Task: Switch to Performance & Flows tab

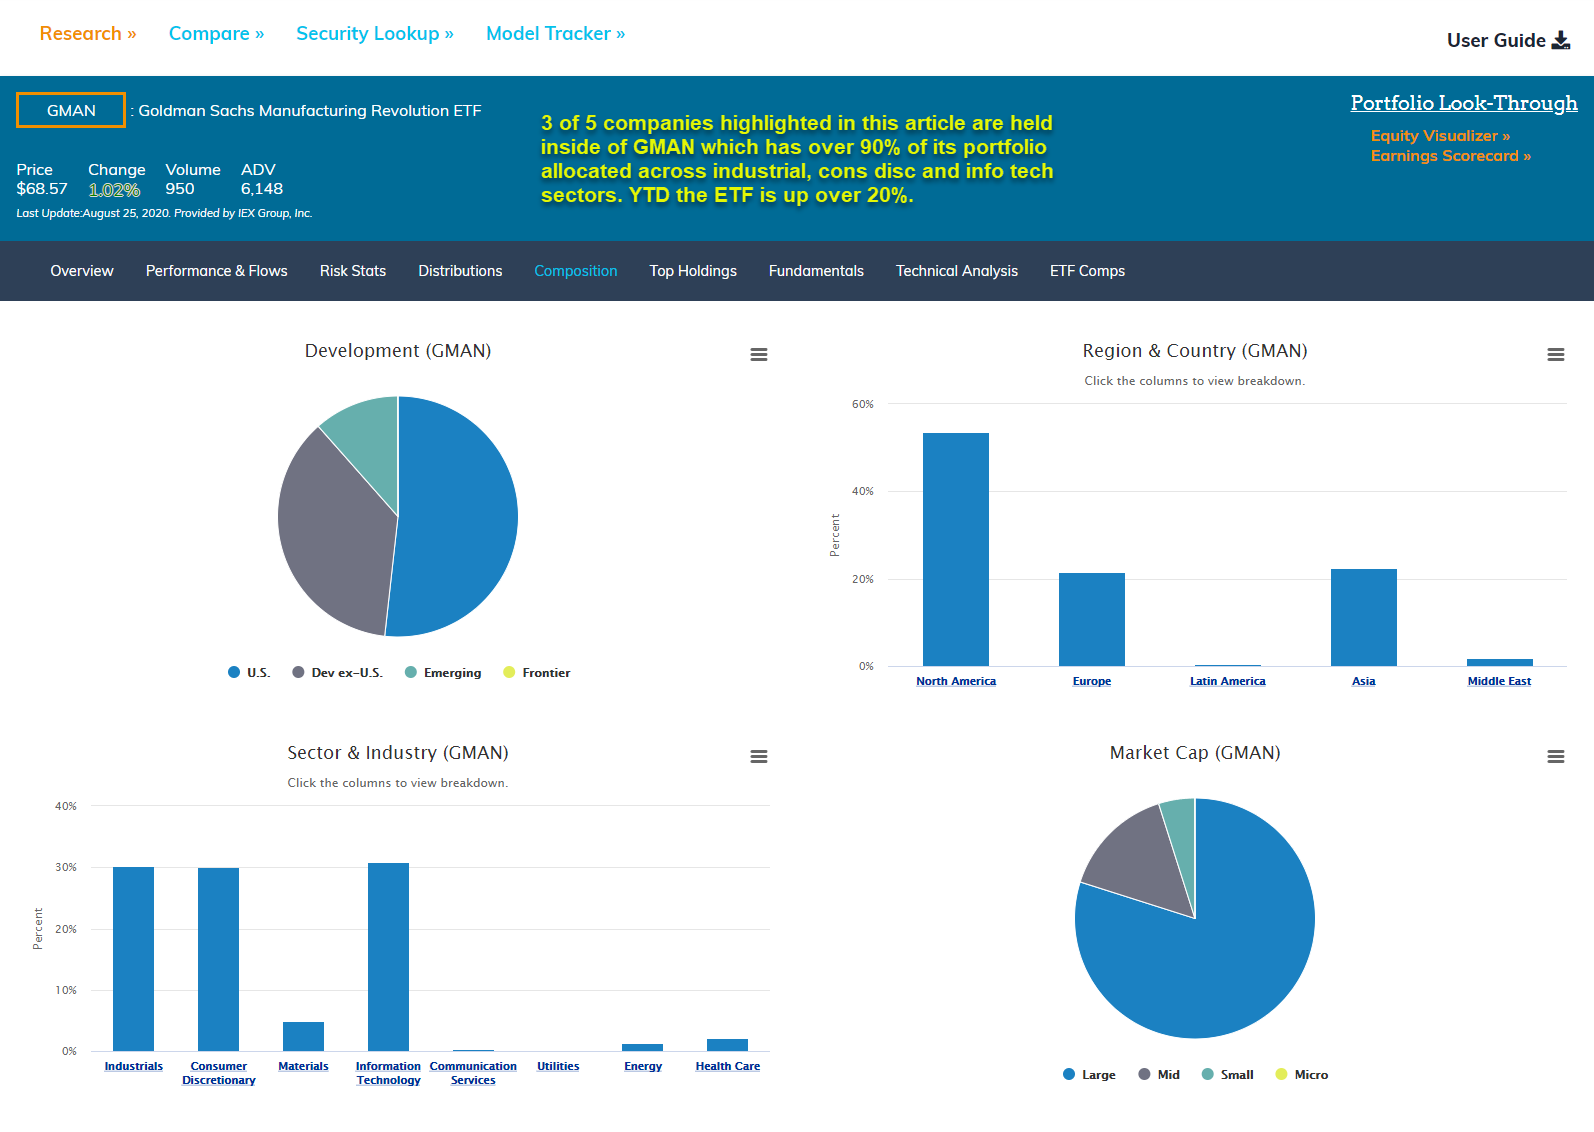Action: 217,271
